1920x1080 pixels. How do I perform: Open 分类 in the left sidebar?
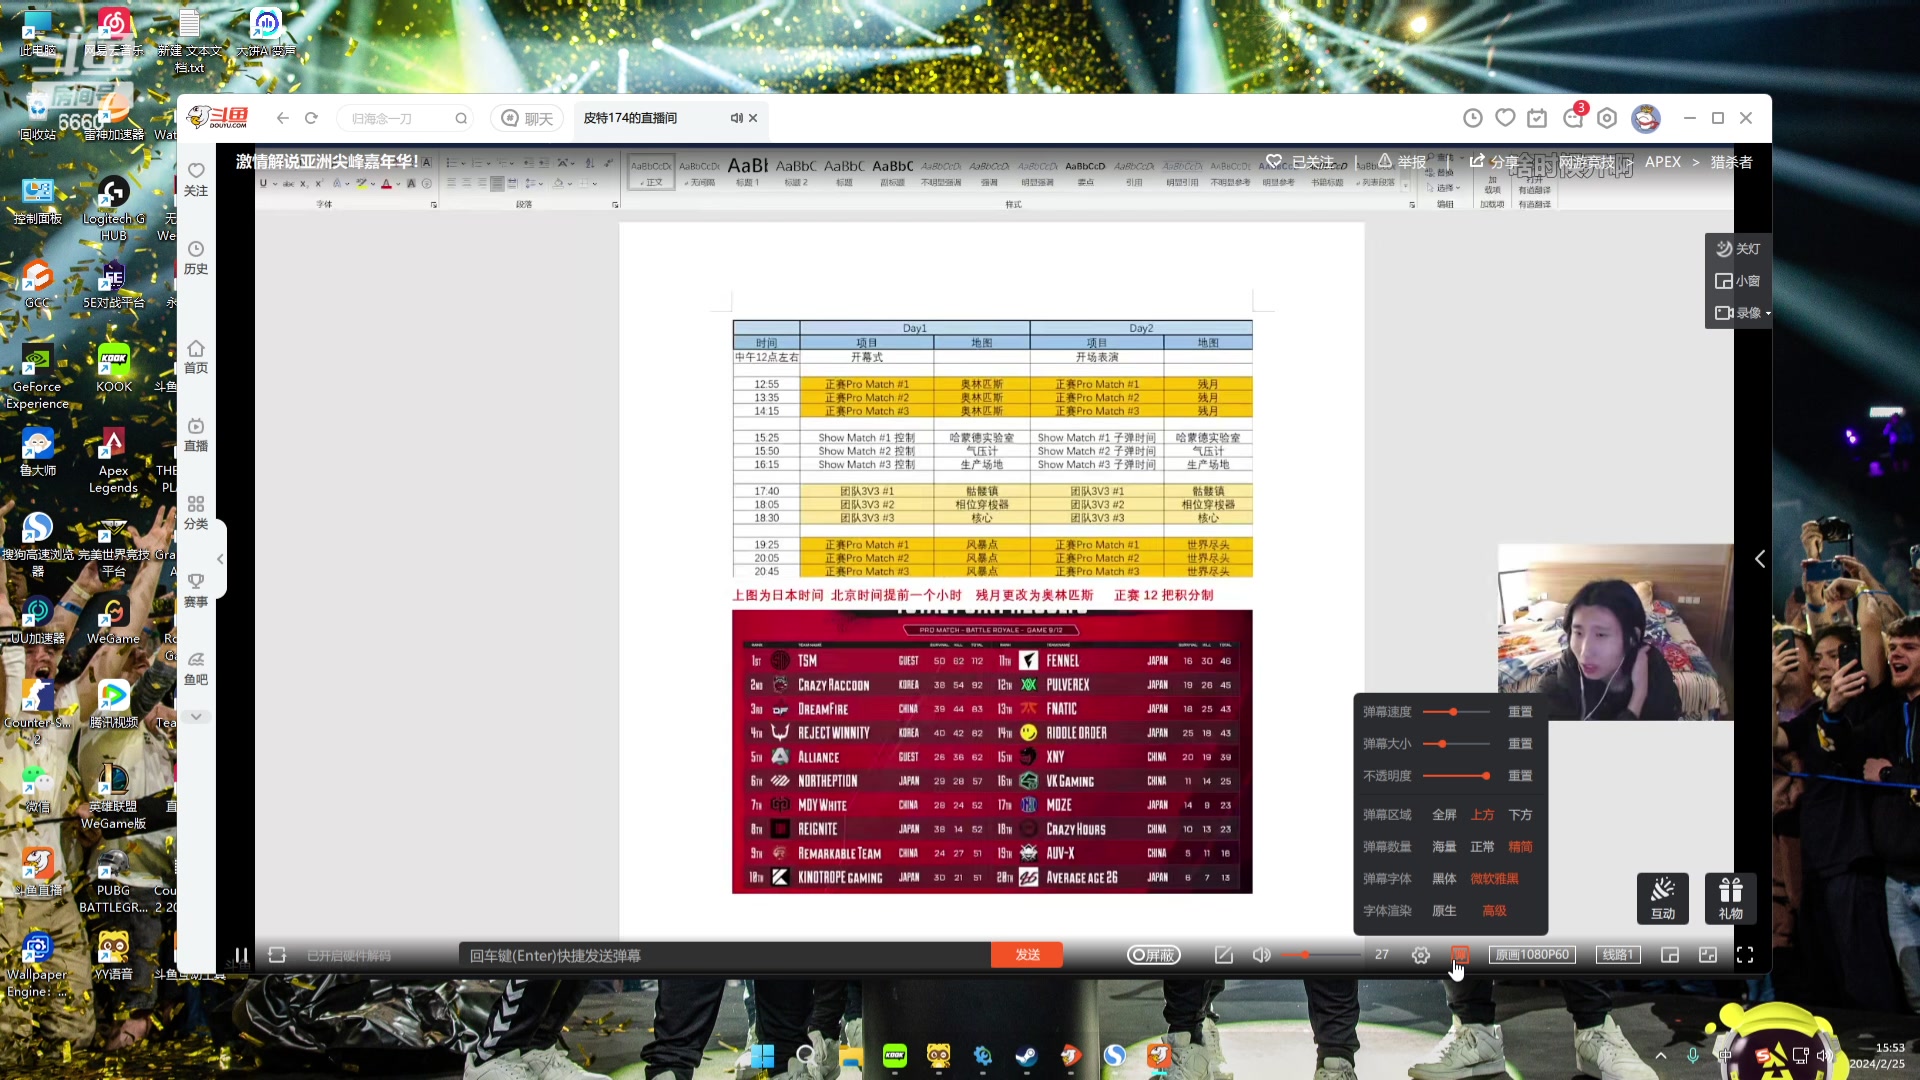[x=196, y=513]
